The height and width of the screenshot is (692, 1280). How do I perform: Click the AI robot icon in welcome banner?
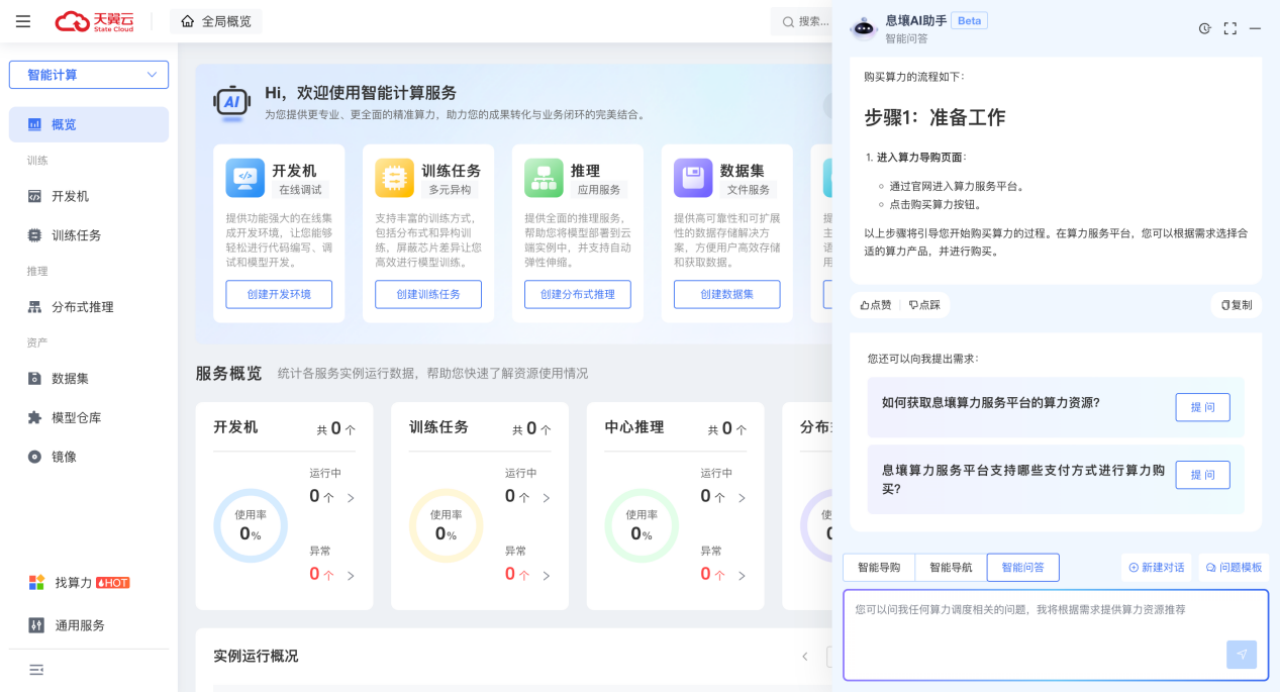coord(232,103)
